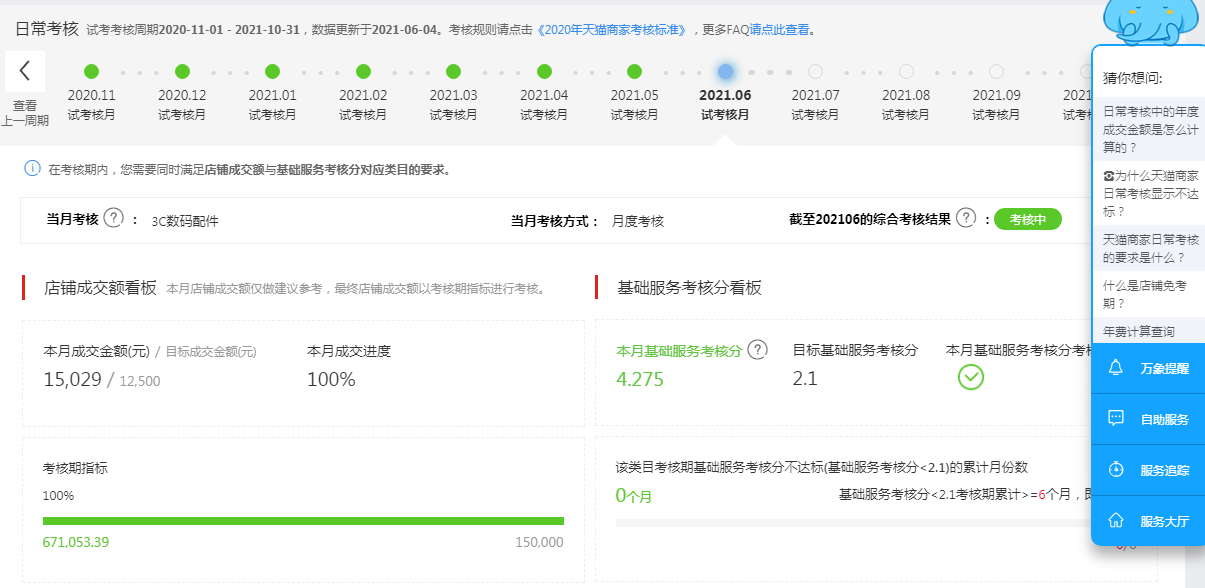The width and height of the screenshot is (1205, 588).
Task: Click the 671,053.39 cumulative amount
Action: [x=76, y=542]
